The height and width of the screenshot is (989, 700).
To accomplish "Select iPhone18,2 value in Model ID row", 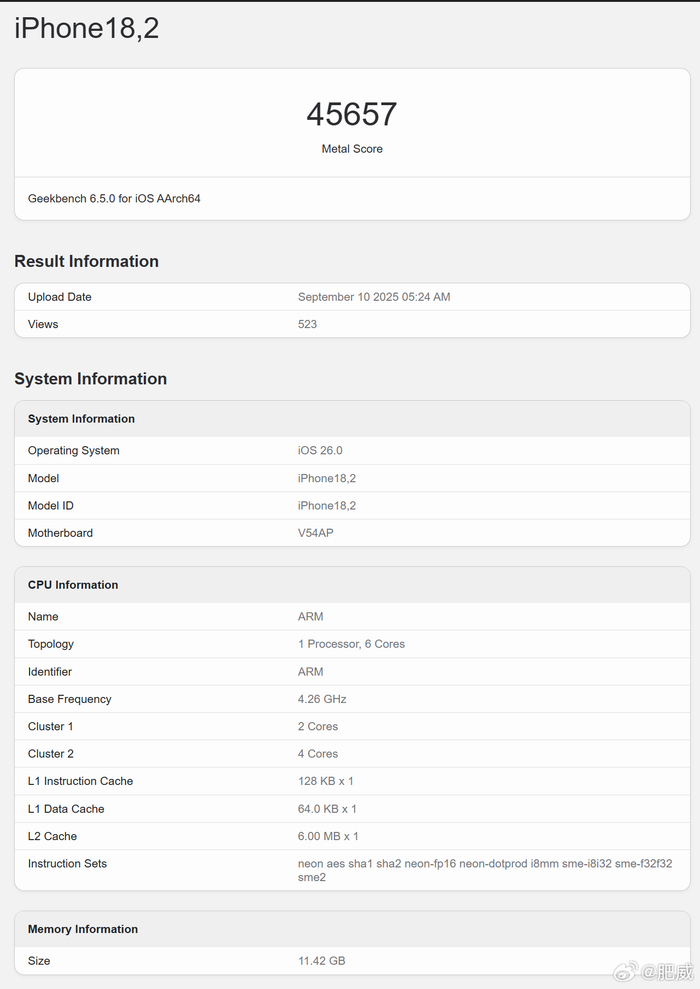I will (x=327, y=506).
